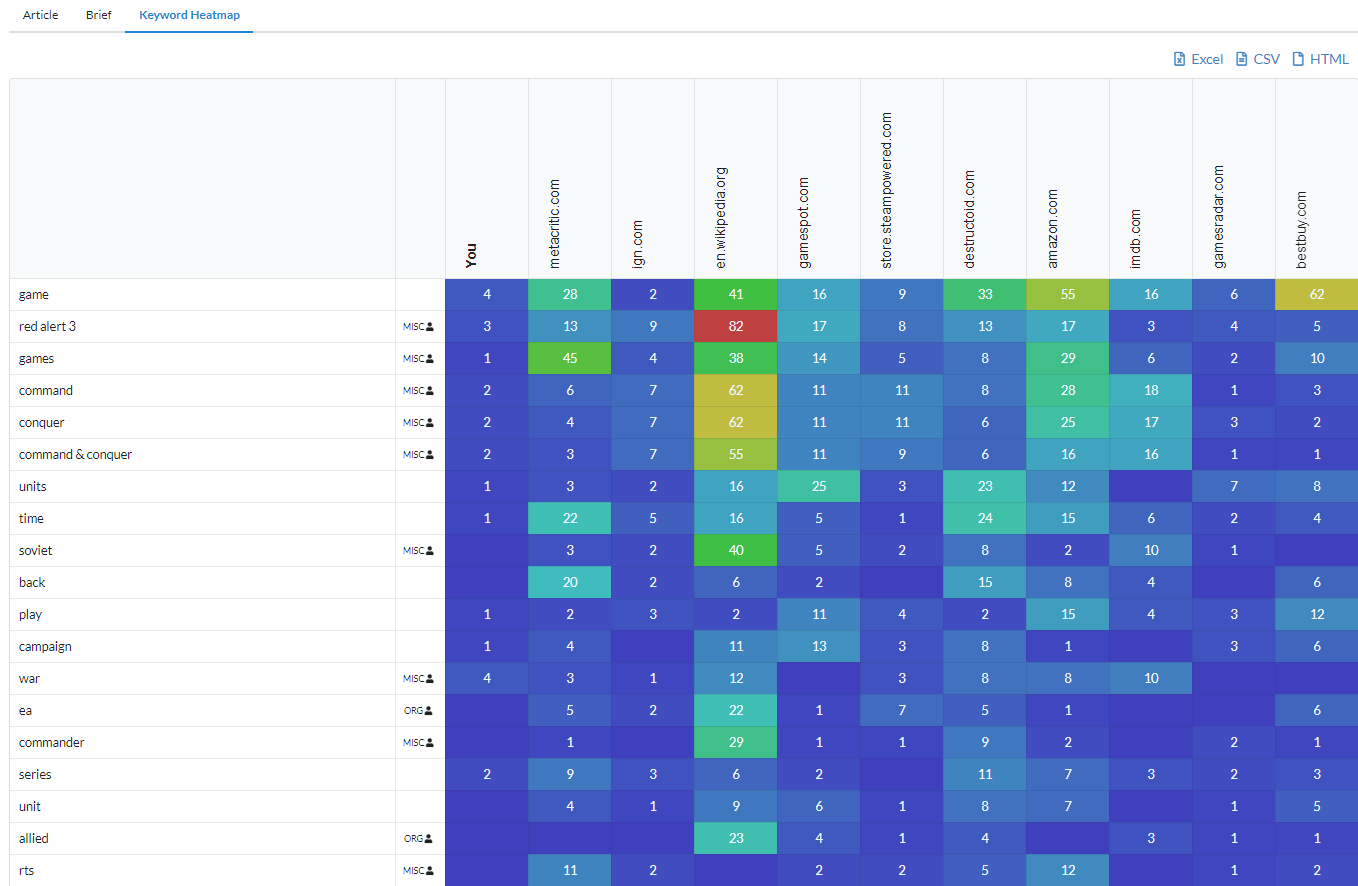The image size is (1358, 886).
Task: Switch to the Article tab
Action: (x=40, y=15)
